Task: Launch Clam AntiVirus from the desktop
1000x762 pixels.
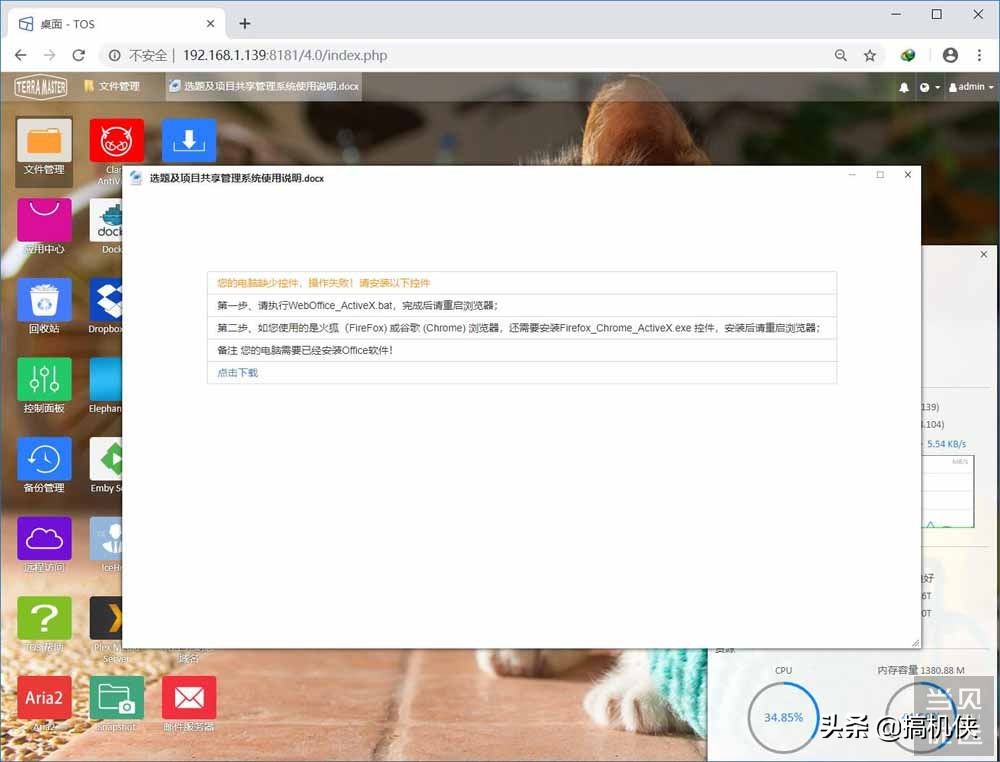Action: tap(117, 140)
